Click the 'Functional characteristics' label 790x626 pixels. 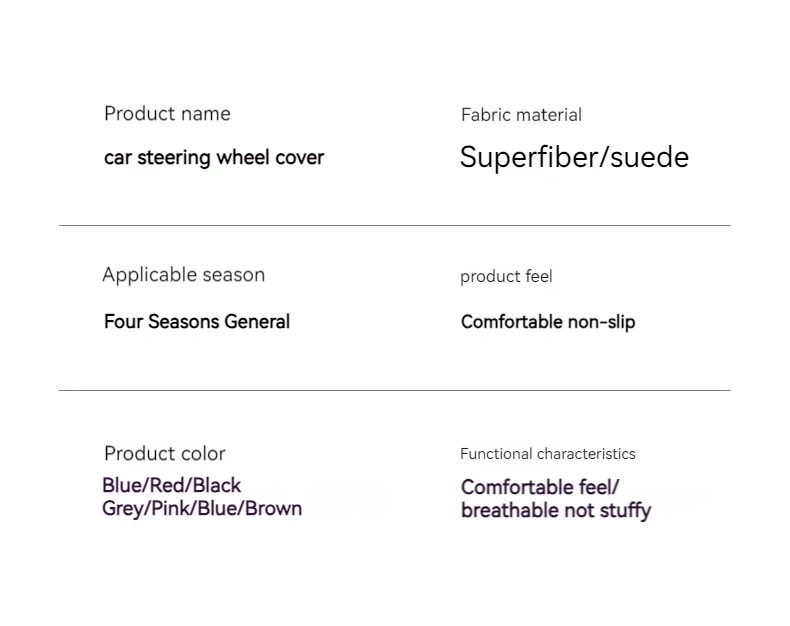548,454
